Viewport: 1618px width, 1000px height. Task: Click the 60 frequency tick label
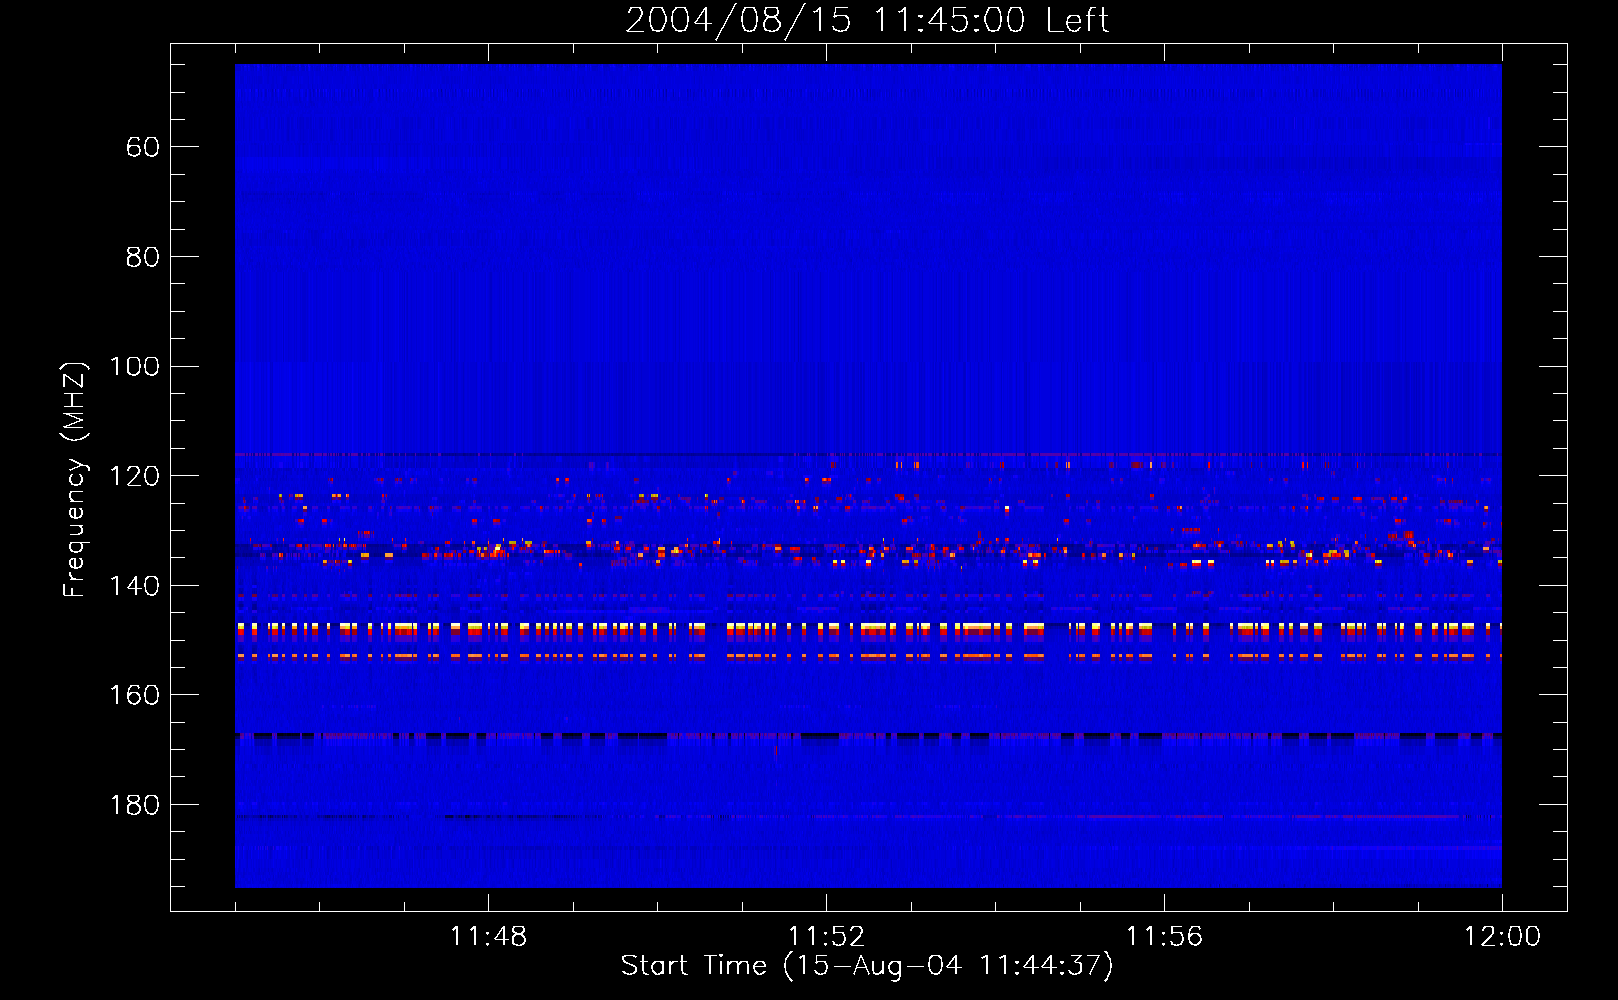click(x=143, y=147)
